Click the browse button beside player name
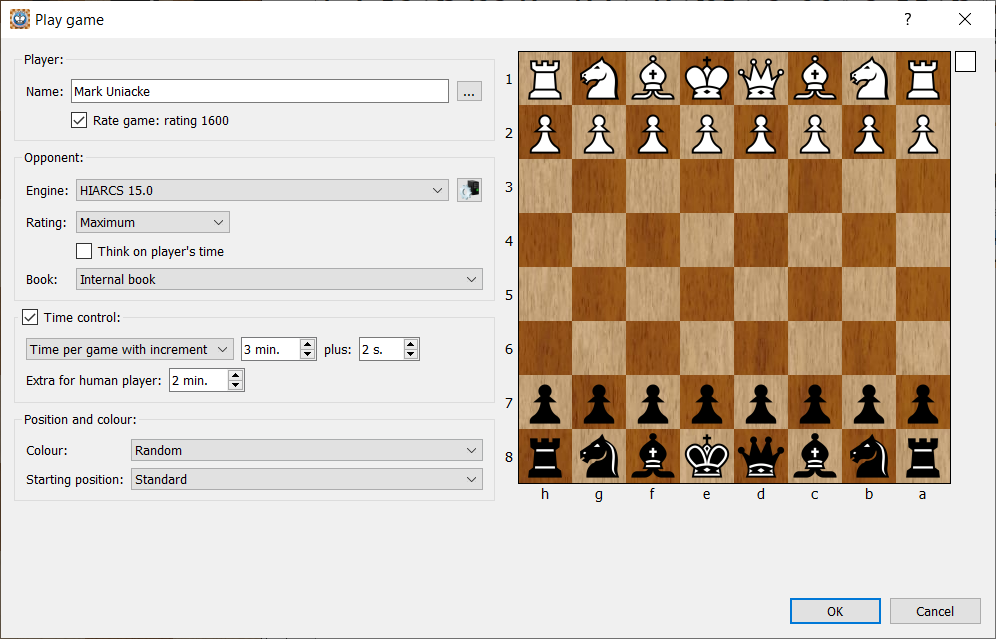996x639 pixels. tap(470, 91)
